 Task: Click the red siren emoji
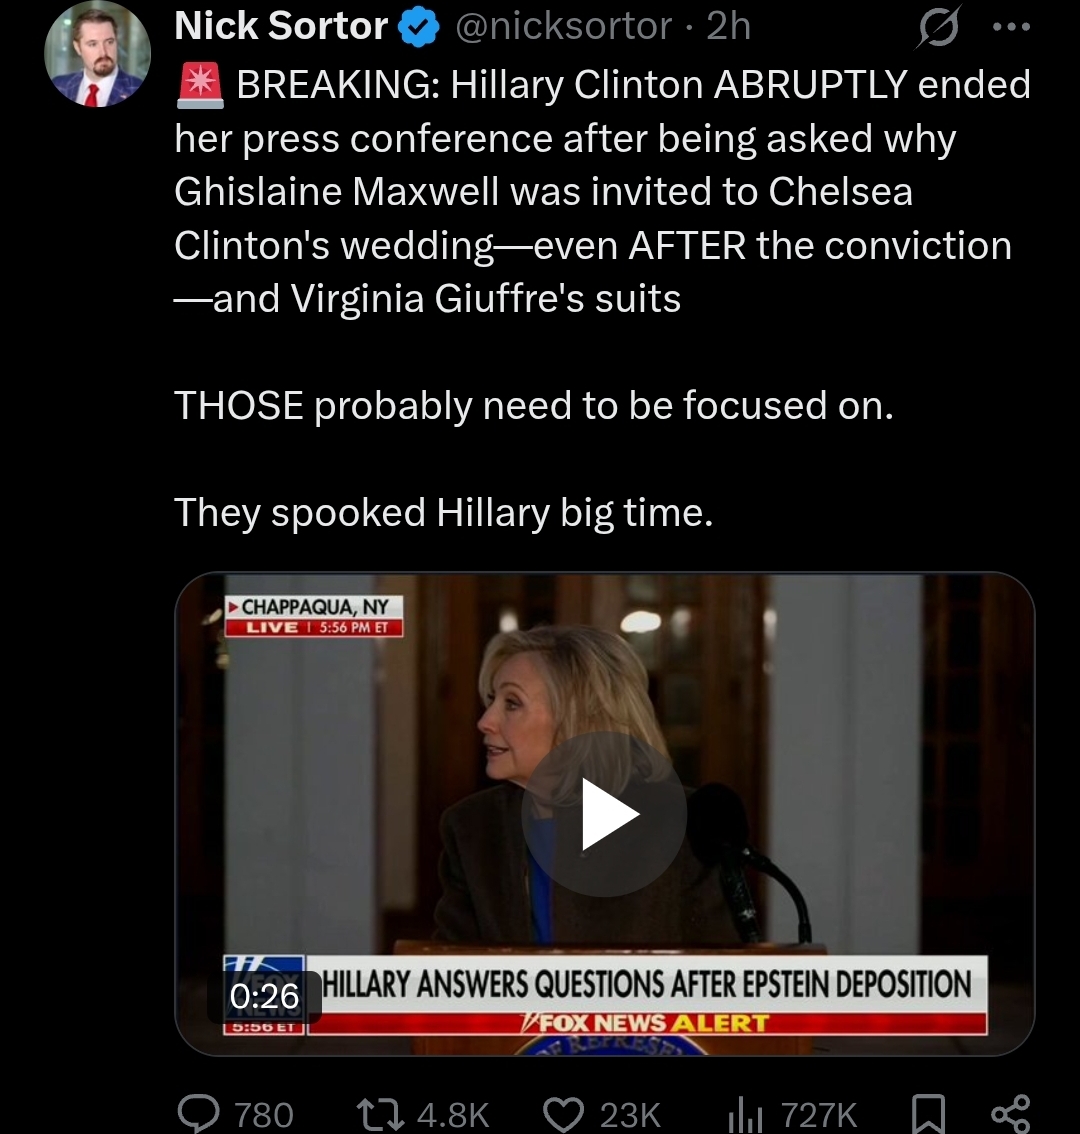tap(200, 85)
